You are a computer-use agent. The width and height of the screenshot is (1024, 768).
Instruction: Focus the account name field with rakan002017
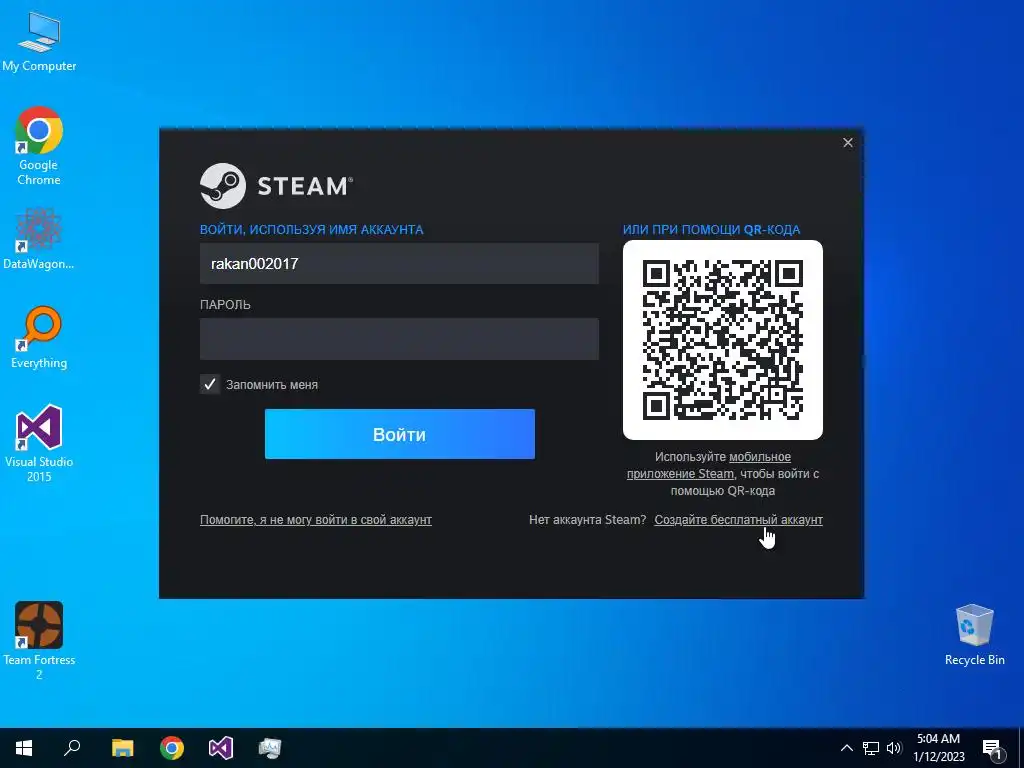(399, 264)
